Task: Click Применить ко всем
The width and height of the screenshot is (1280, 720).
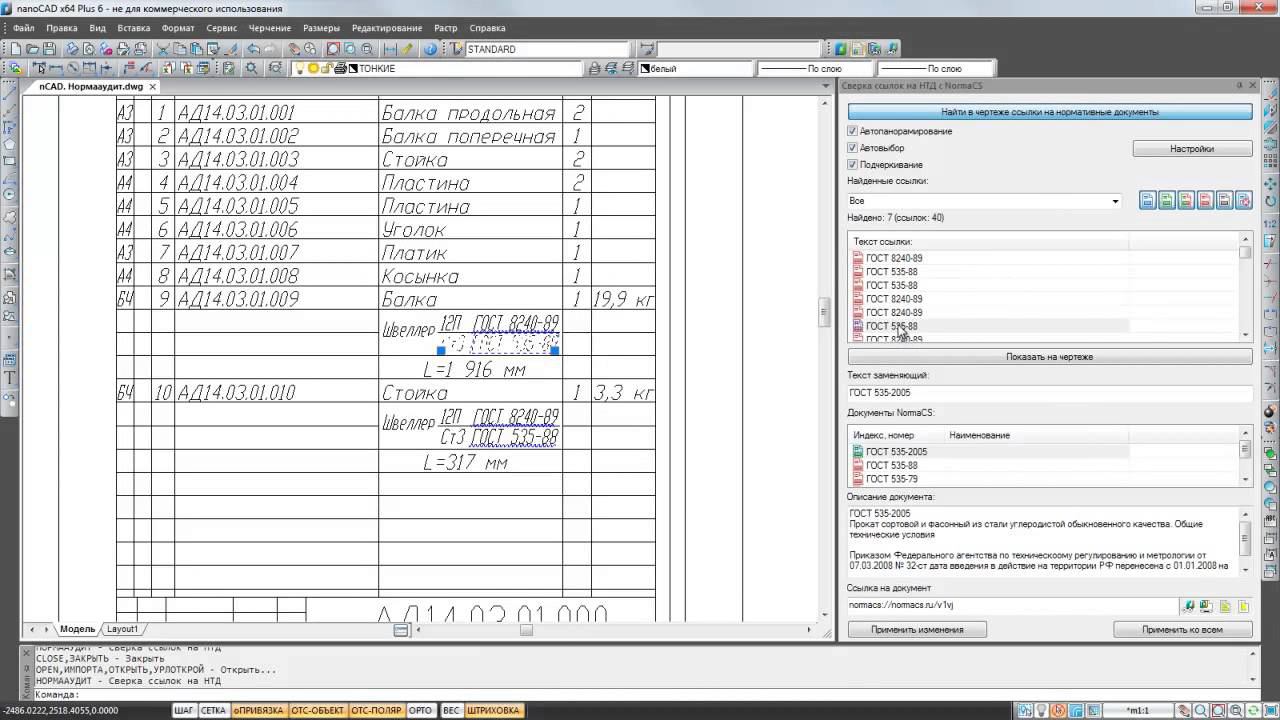Action: pos(1183,629)
